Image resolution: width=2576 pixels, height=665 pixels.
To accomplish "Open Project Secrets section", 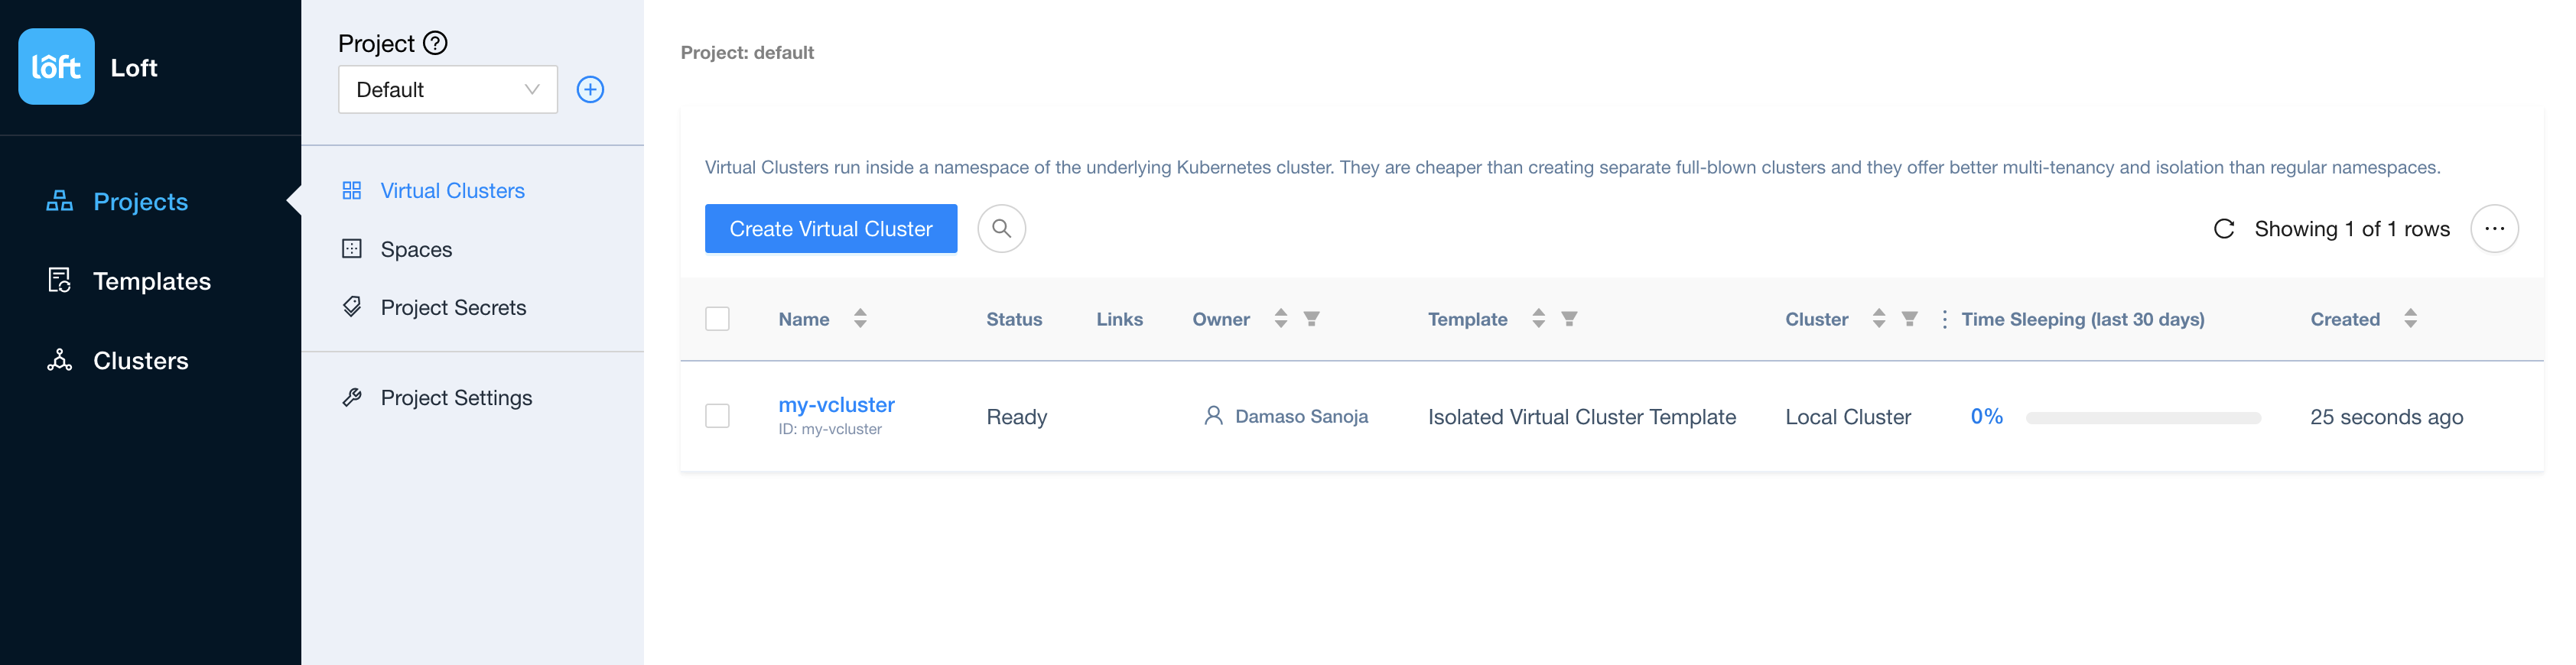I will [x=453, y=308].
